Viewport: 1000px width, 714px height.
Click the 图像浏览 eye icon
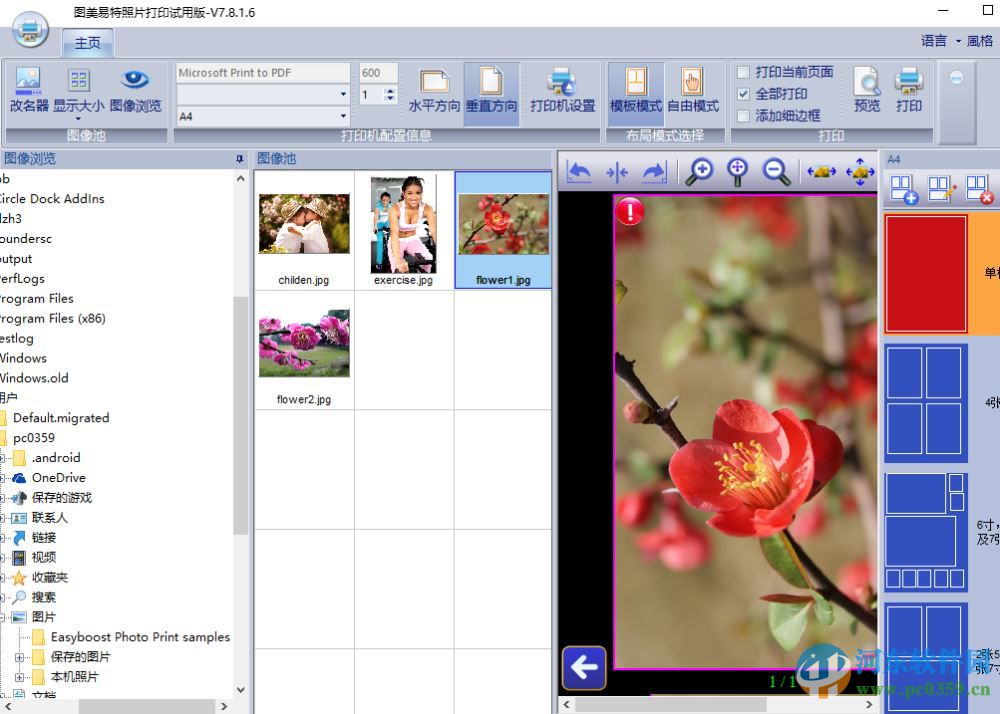135,90
